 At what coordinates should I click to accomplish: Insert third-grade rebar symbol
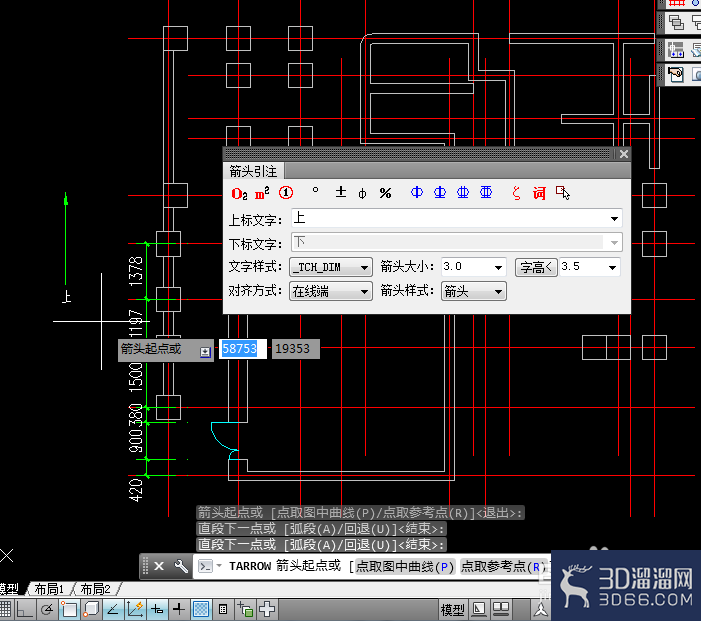pos(463,192)
